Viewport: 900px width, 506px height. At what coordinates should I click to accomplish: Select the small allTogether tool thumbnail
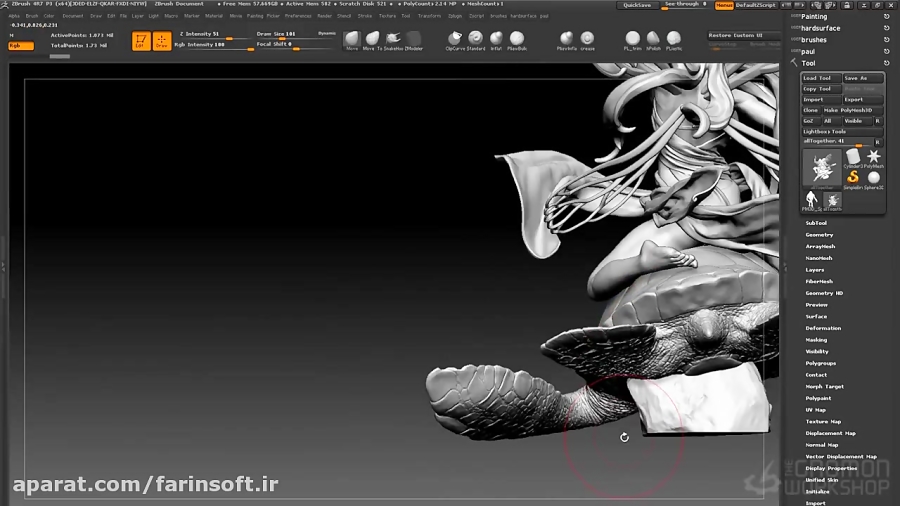click(832, 201)
